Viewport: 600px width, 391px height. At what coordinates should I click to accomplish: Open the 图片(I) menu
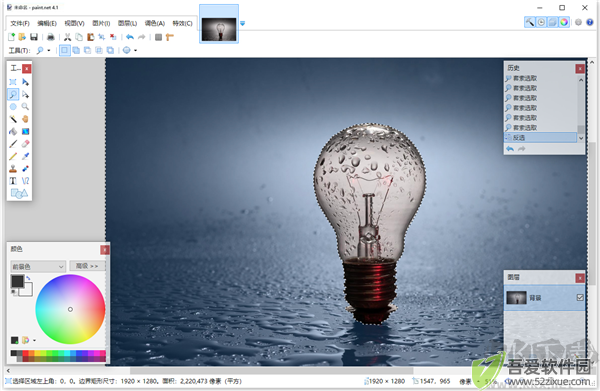coord(101,23)
